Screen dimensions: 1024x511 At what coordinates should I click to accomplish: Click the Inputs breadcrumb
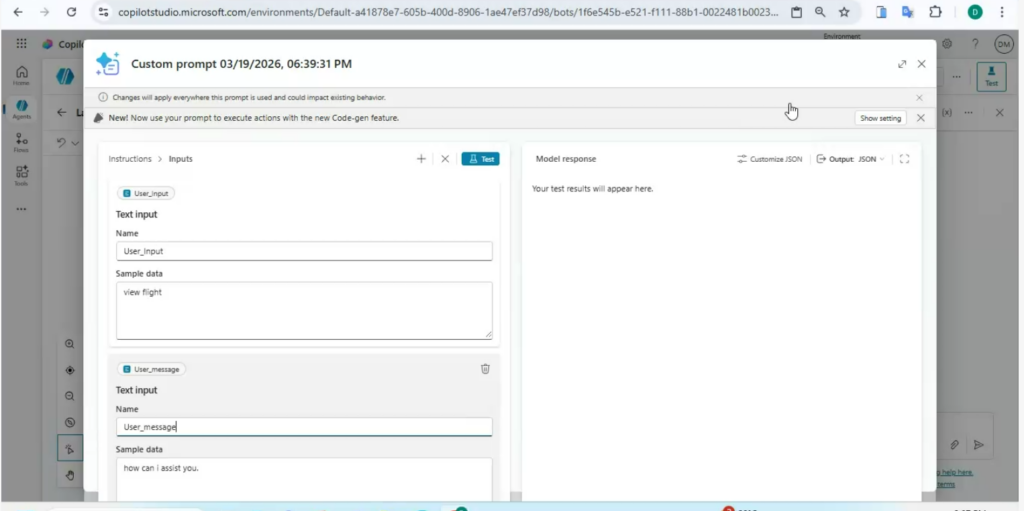point(181,159)
